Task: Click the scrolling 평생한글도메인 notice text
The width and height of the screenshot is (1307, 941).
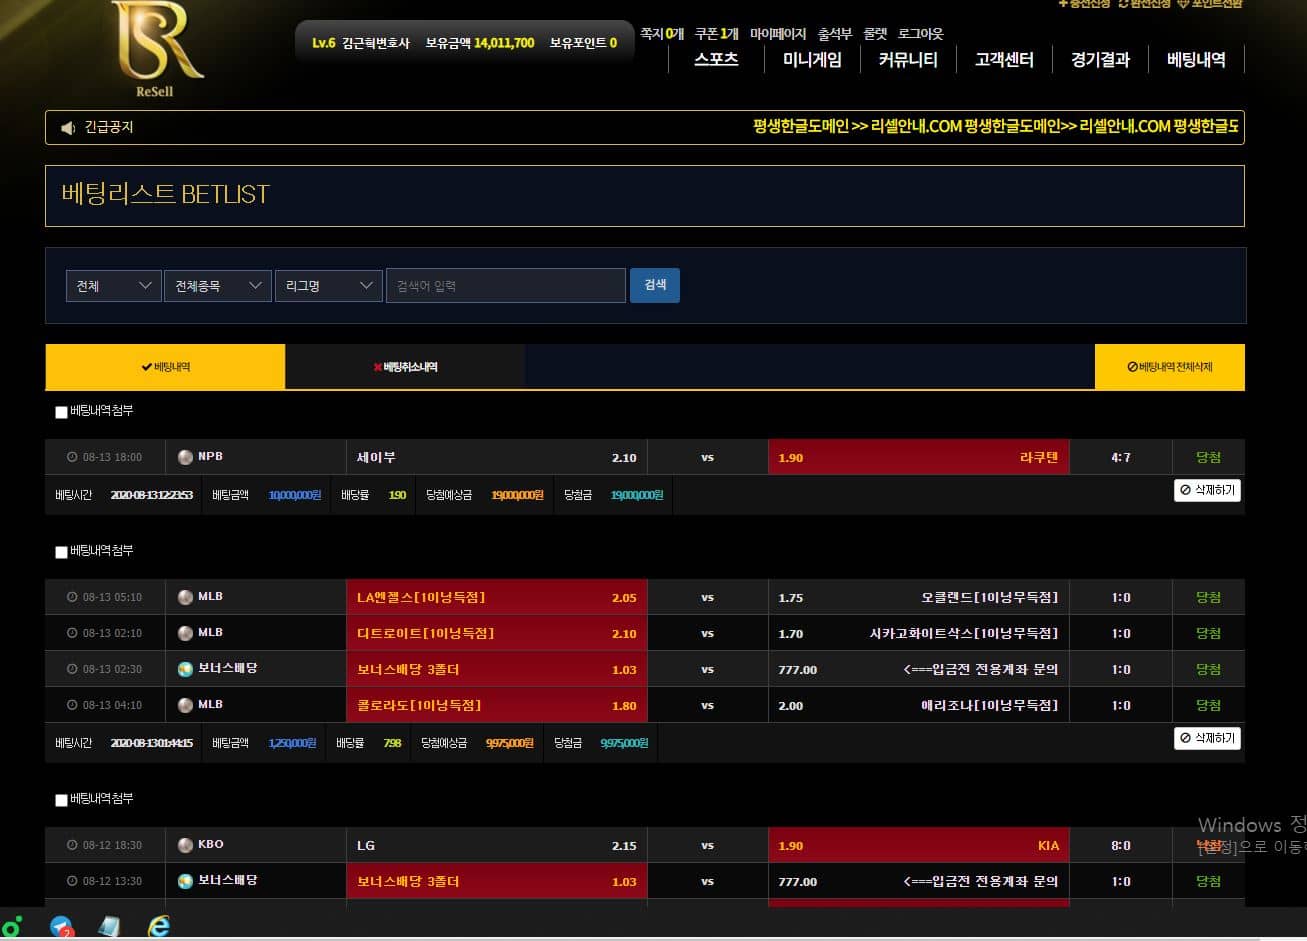Action: 995,127
